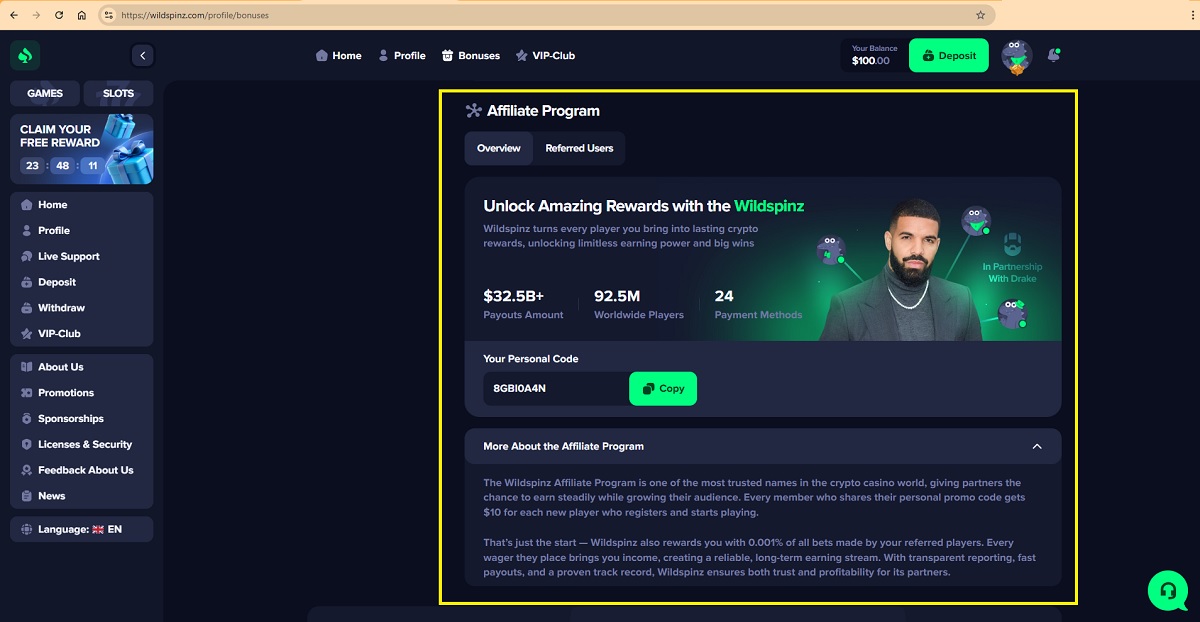1200x622 pixels.
Task: Click the personal code field
Action: point(556,388)
